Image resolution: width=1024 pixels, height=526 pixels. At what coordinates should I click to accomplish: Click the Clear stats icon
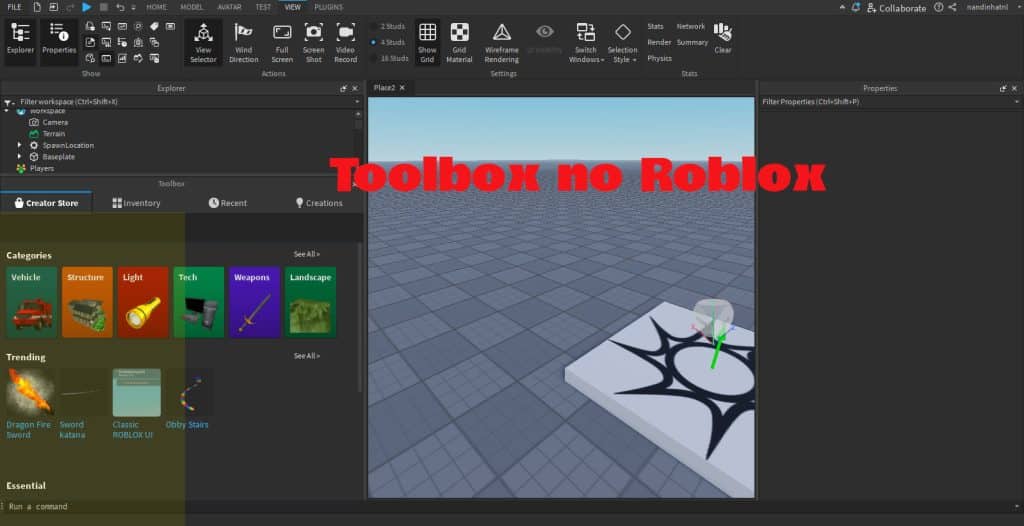(x=722, y=37)
